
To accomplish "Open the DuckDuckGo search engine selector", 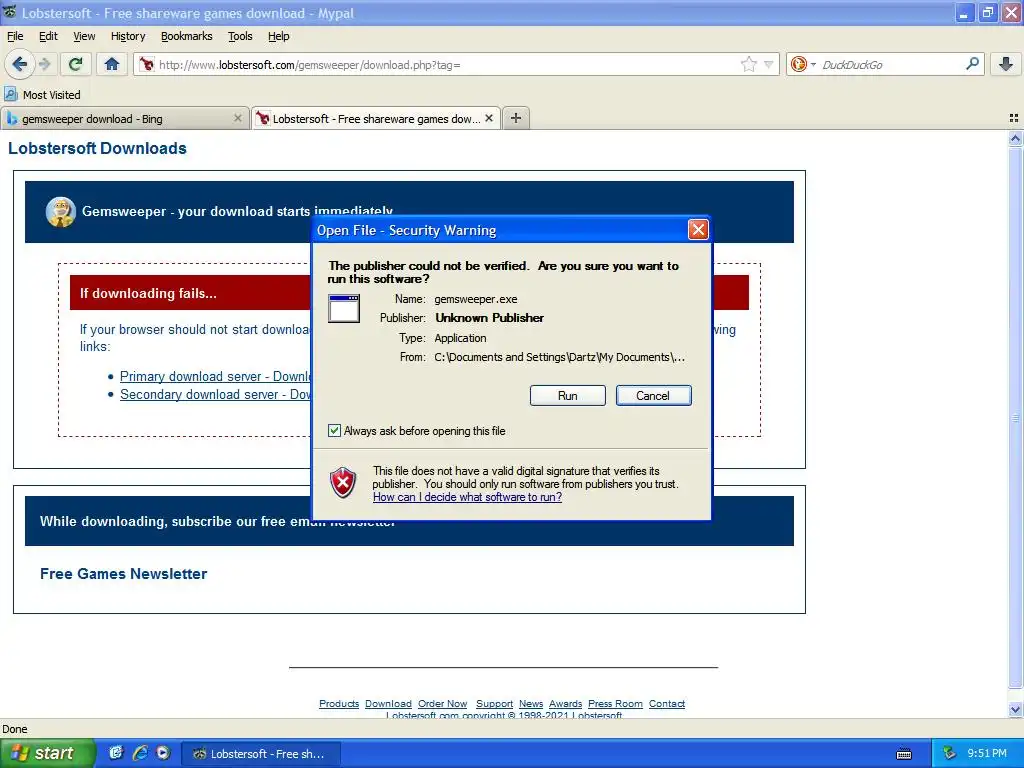I will tap(803, 64).
